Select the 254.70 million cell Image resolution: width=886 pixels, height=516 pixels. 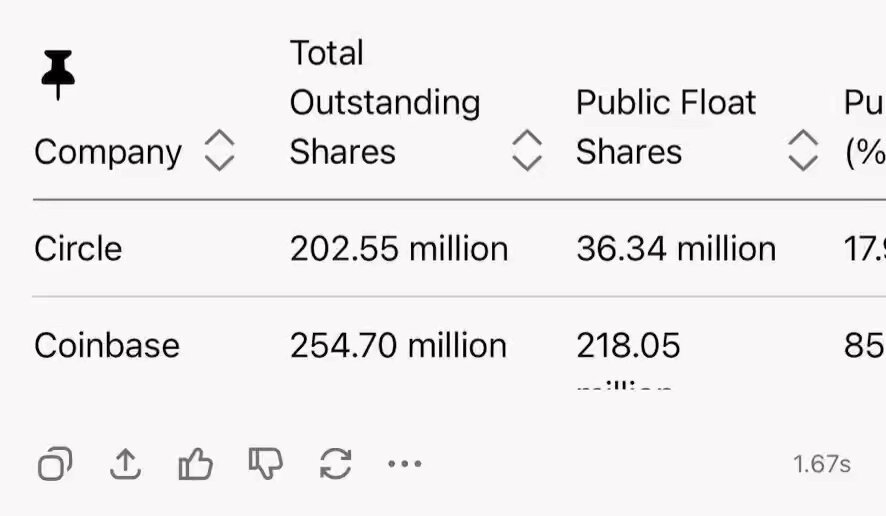tap(398, 345)
